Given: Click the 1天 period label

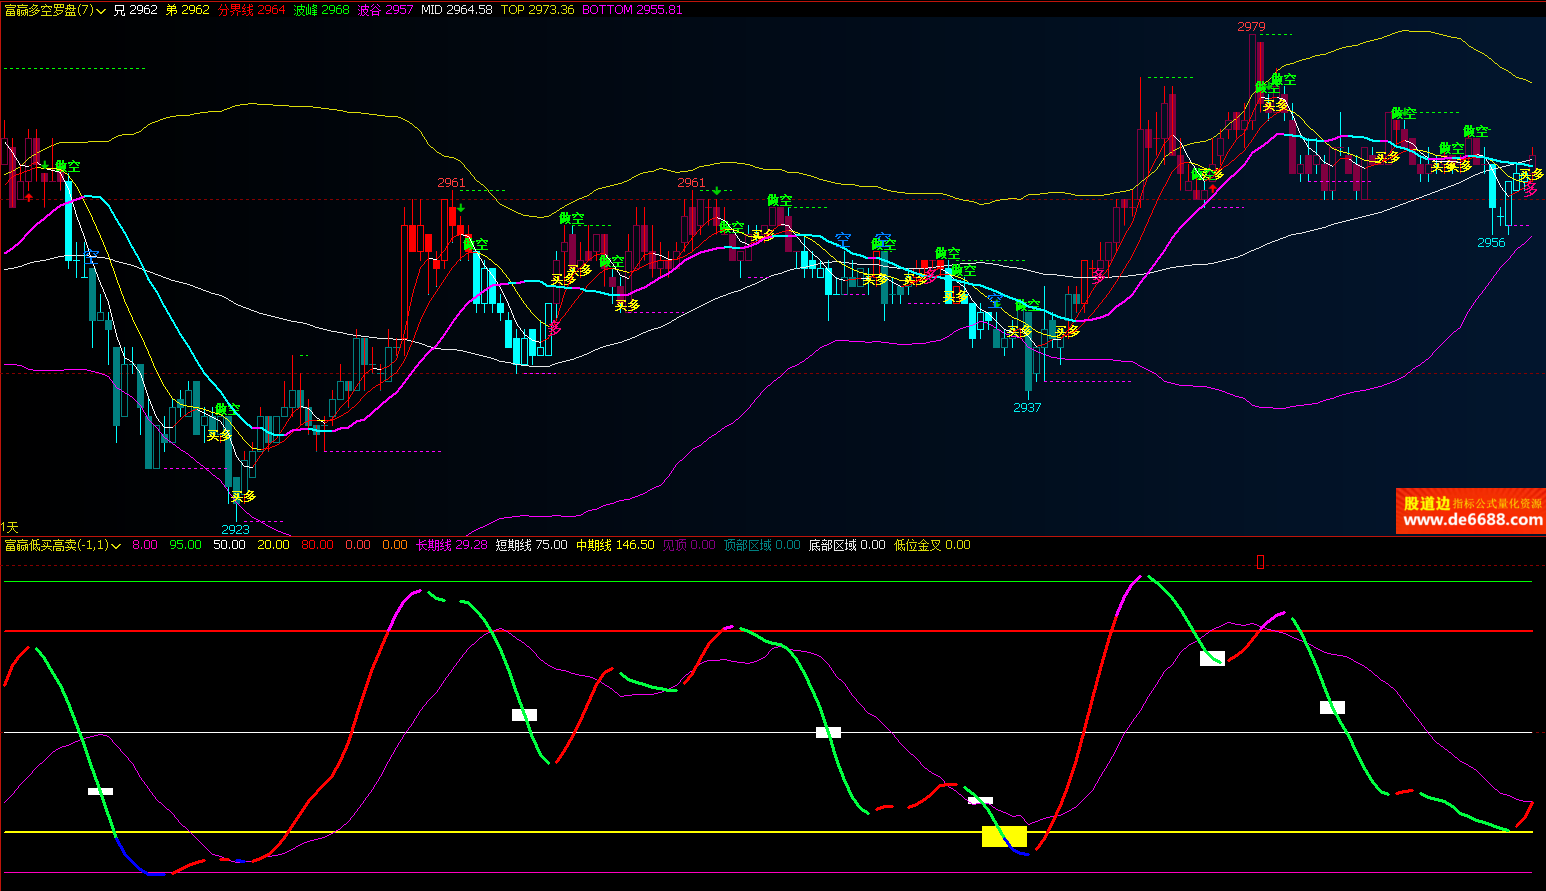Looking at the screenshot, I should (x=10, y=527).
